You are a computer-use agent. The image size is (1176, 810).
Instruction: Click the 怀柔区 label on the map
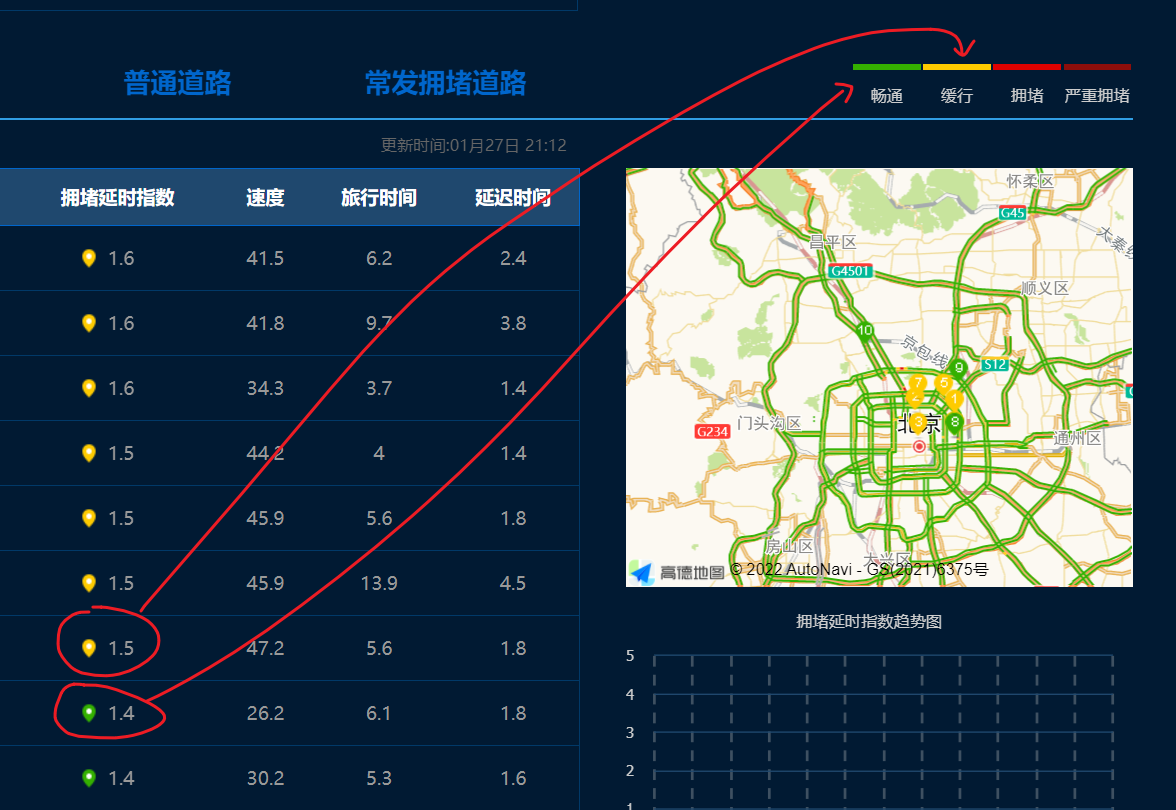[1030, 181]
